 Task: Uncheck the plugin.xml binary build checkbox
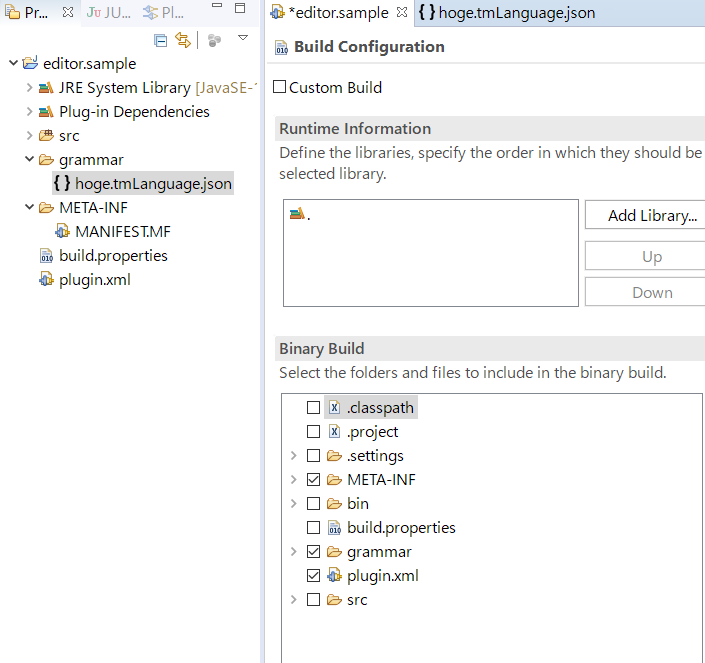313,575
